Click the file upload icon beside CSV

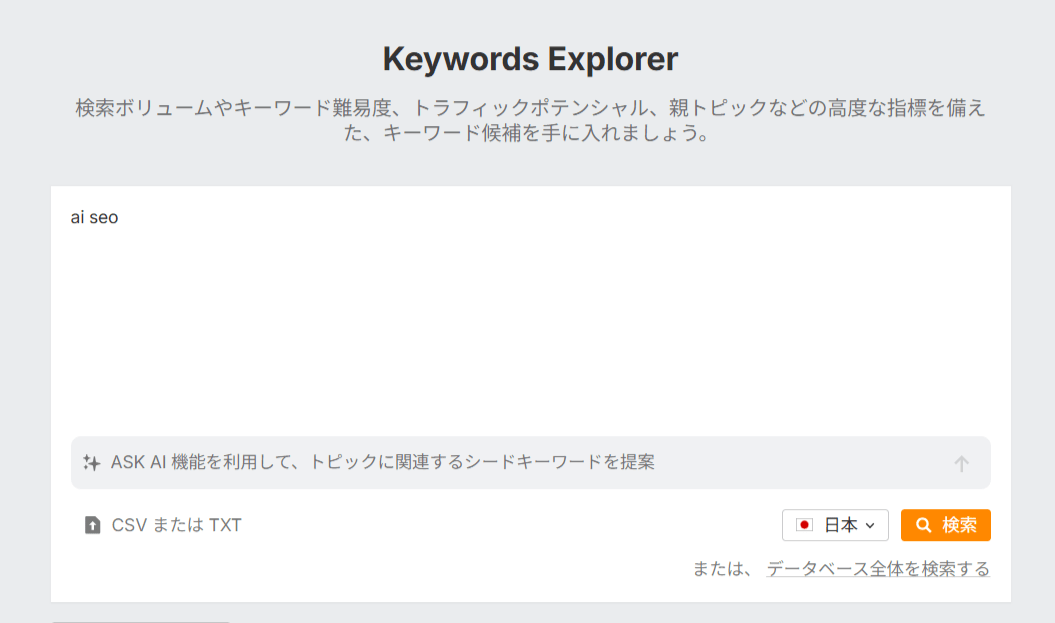92,525
